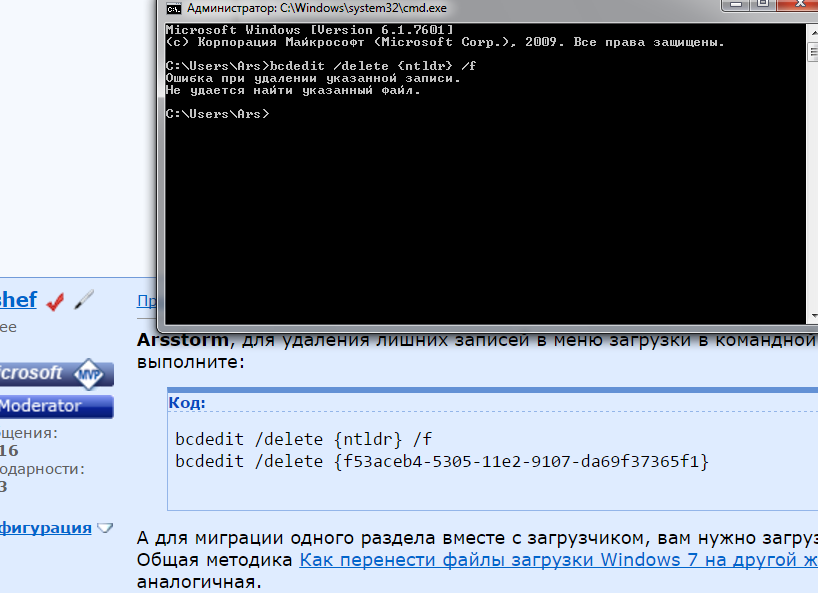Click the bold Arsstorm name in the post
Screen dimensions: 818x593
pyautogui.click(x=183, y=338)
